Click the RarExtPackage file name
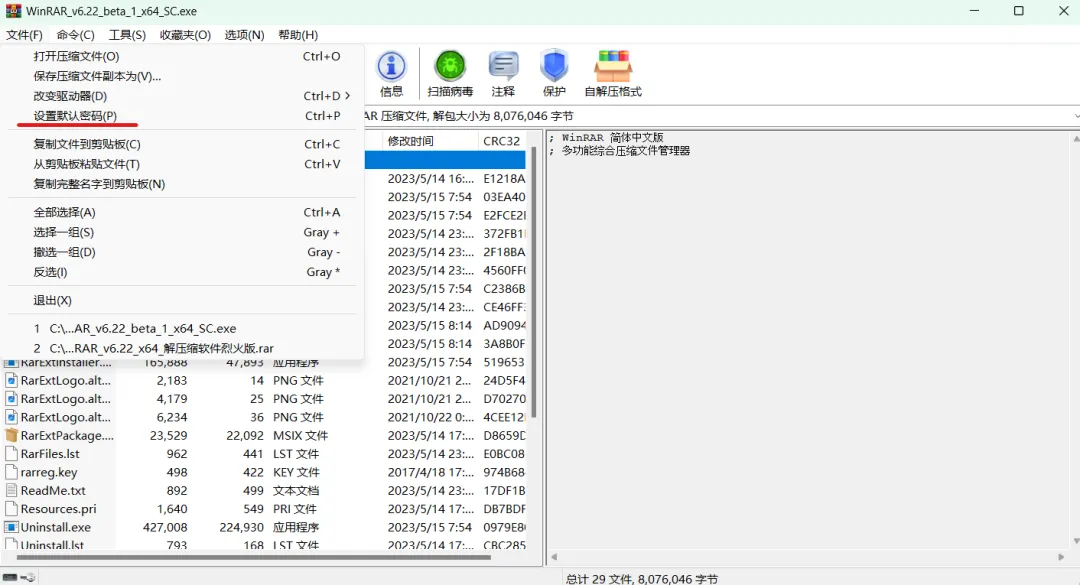Viewport: 1080px width, 585px height. click(x=68, y=435)
